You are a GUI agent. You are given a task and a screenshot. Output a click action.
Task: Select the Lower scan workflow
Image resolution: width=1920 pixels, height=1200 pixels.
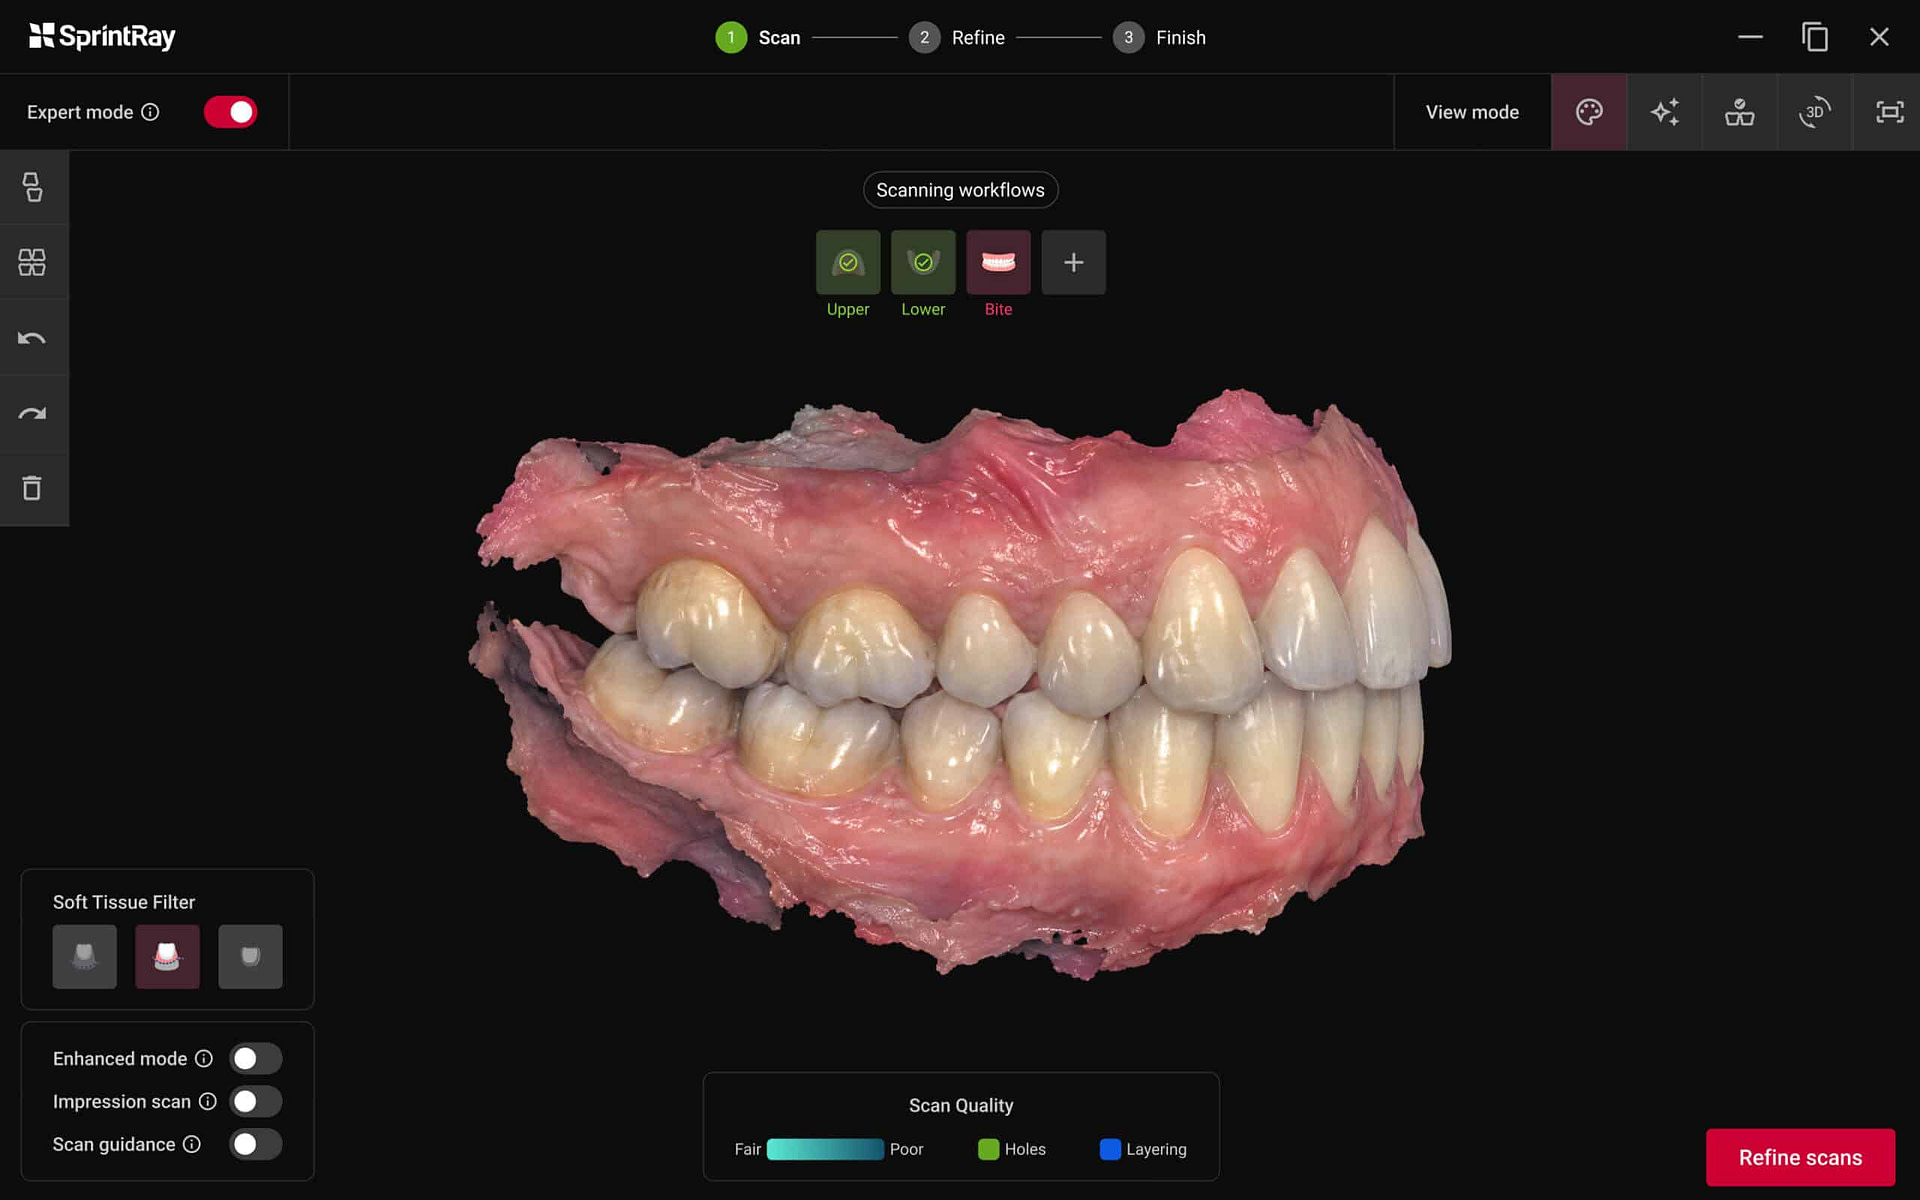pyautogui.click(x=923, y=263)
